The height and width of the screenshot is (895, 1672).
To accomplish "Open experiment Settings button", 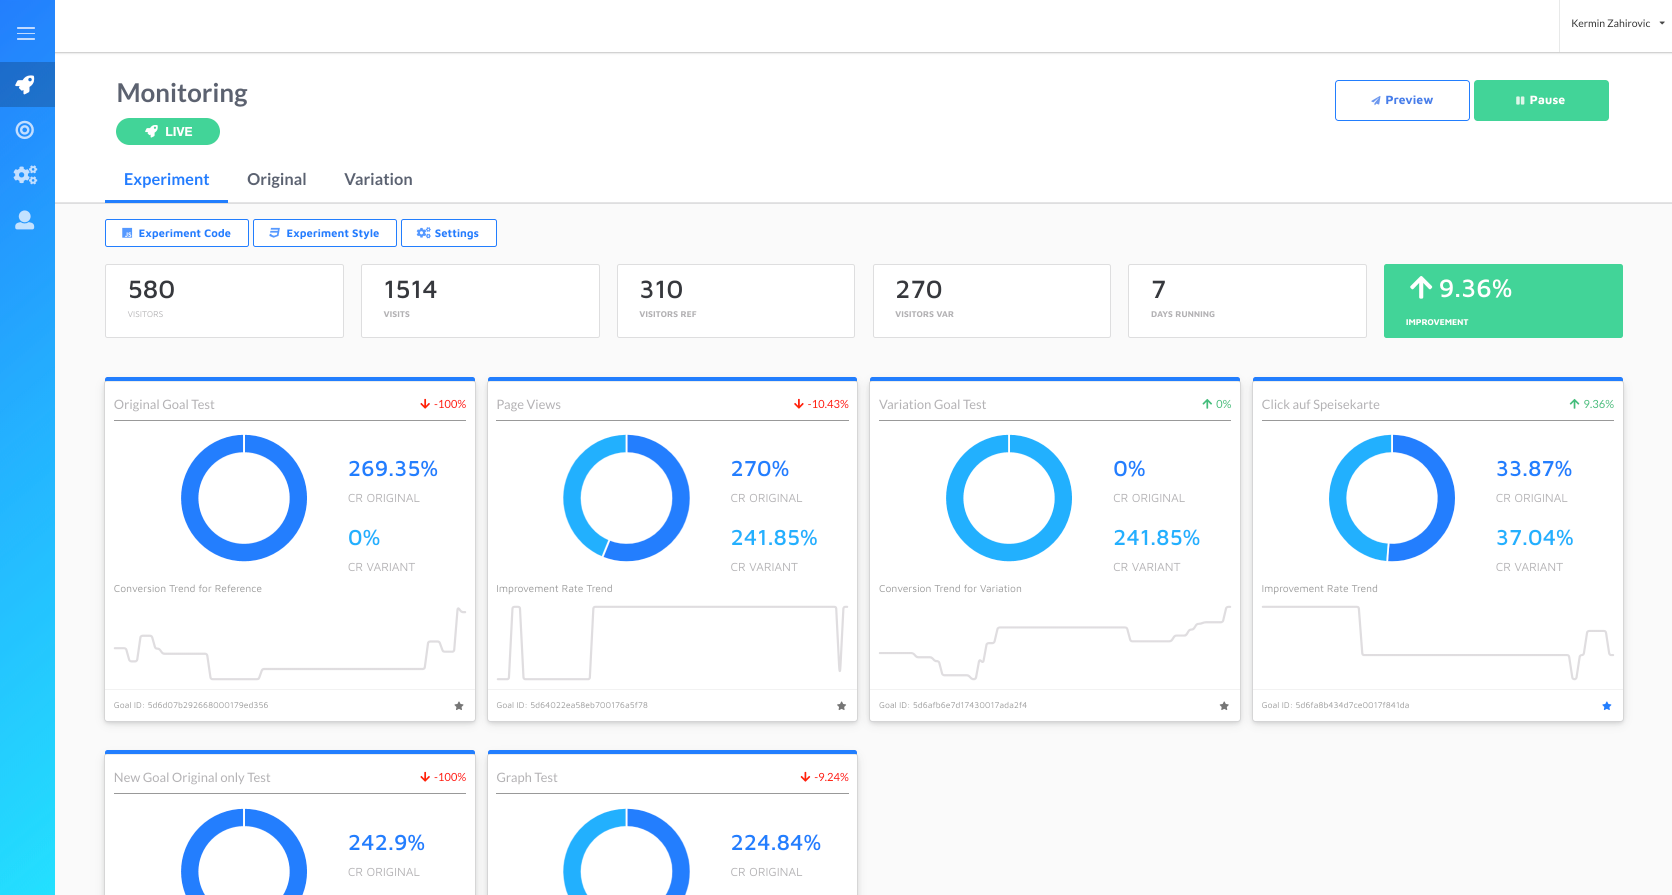I will [x=448, y=233].
